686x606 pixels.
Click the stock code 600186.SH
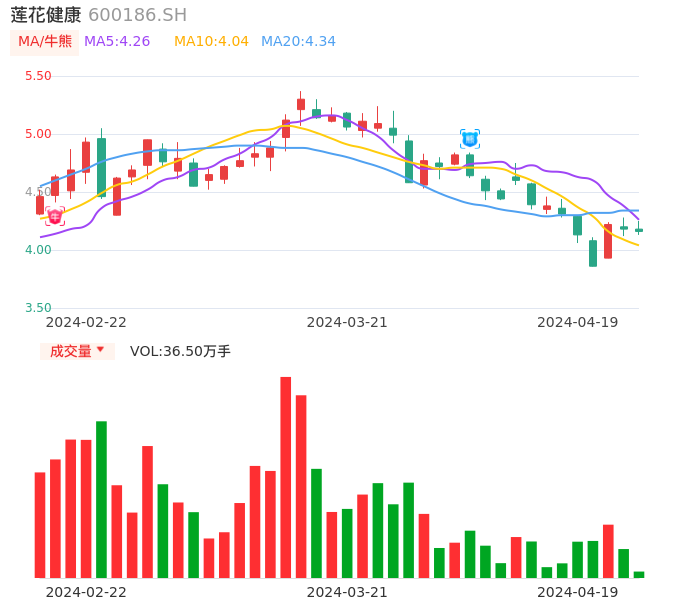137,15
